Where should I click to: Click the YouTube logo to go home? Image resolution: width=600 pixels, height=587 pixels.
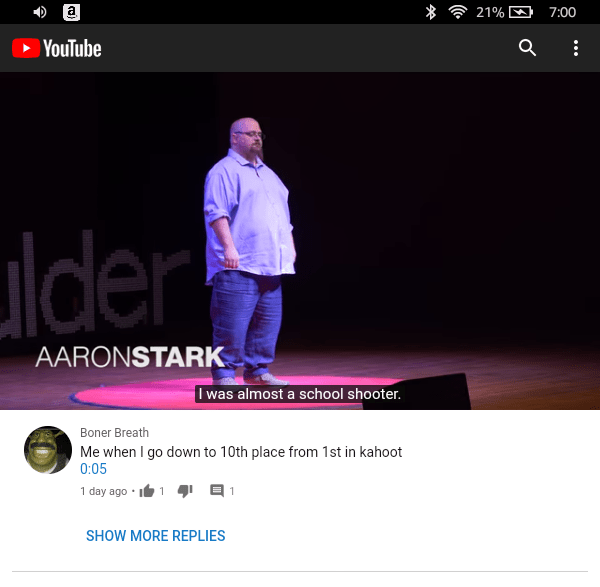tap(57, 48)
